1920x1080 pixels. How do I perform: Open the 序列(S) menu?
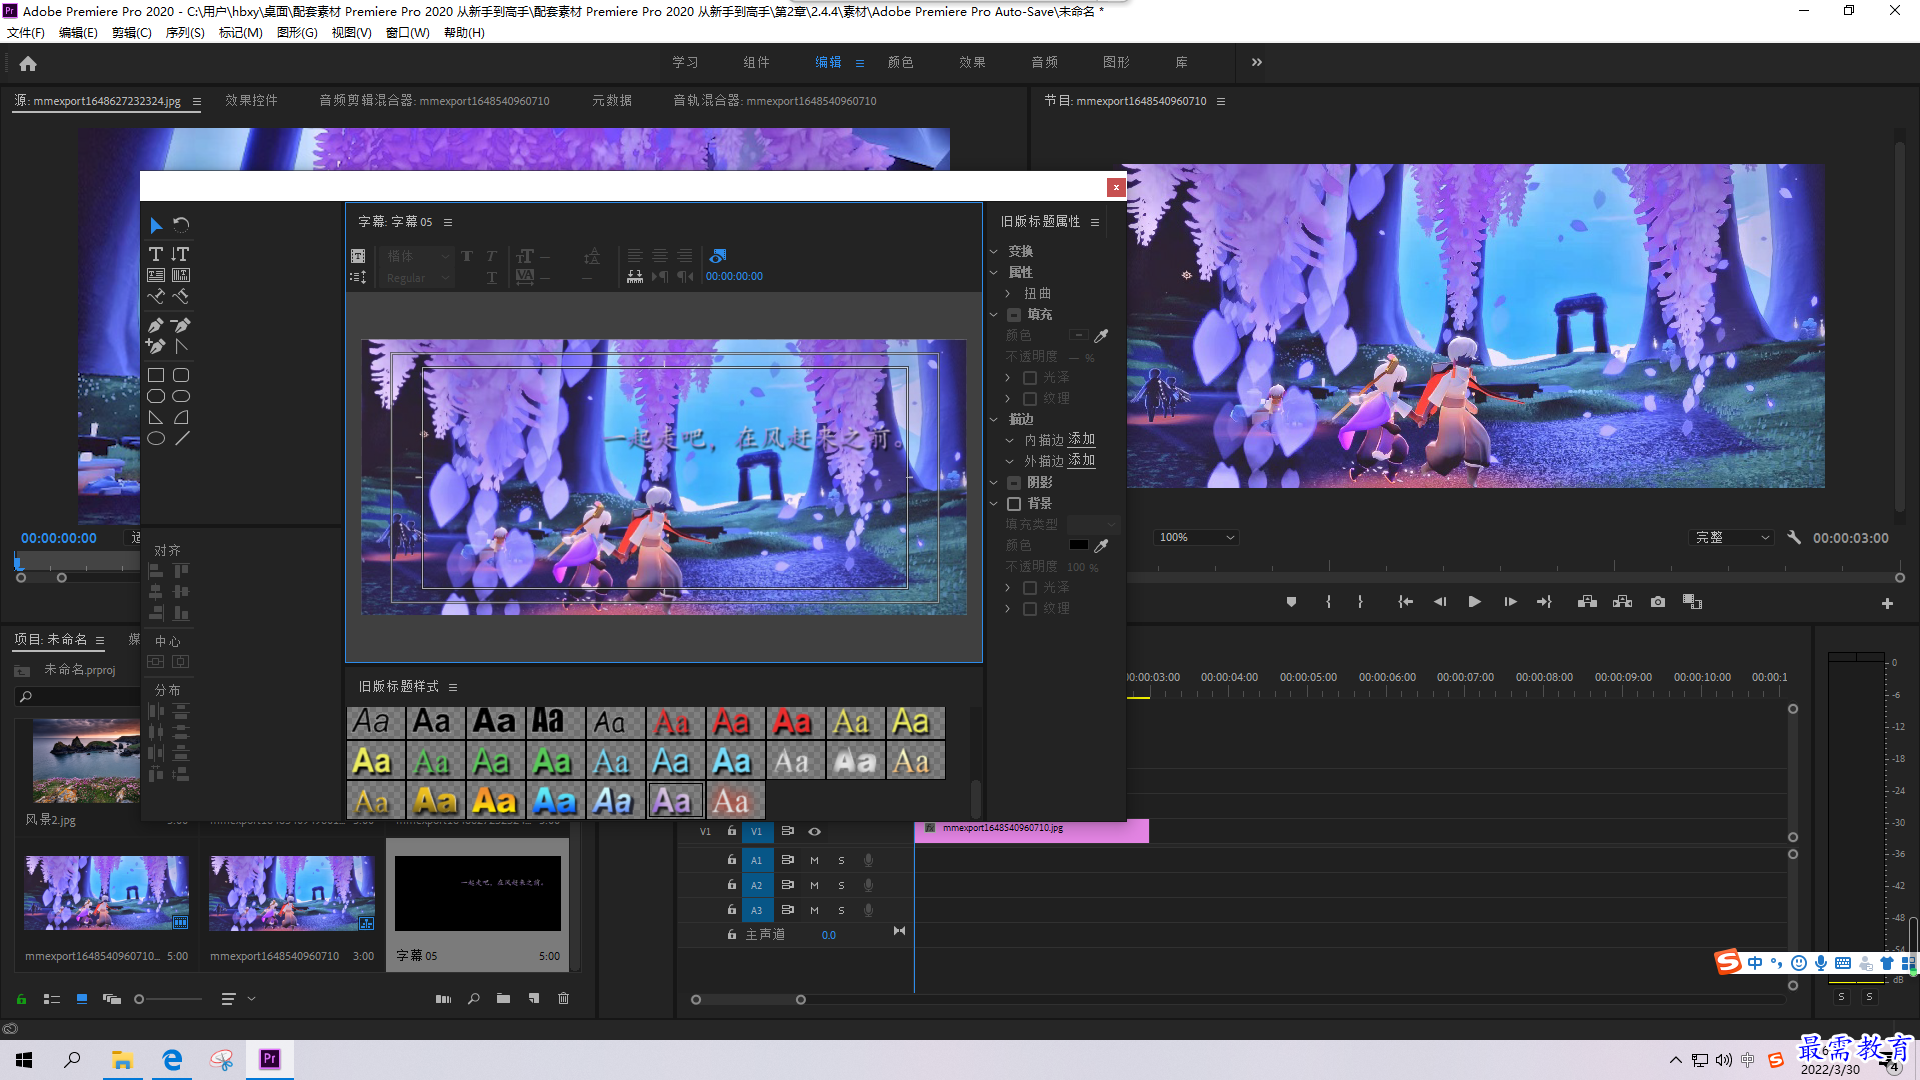[185, 33]
